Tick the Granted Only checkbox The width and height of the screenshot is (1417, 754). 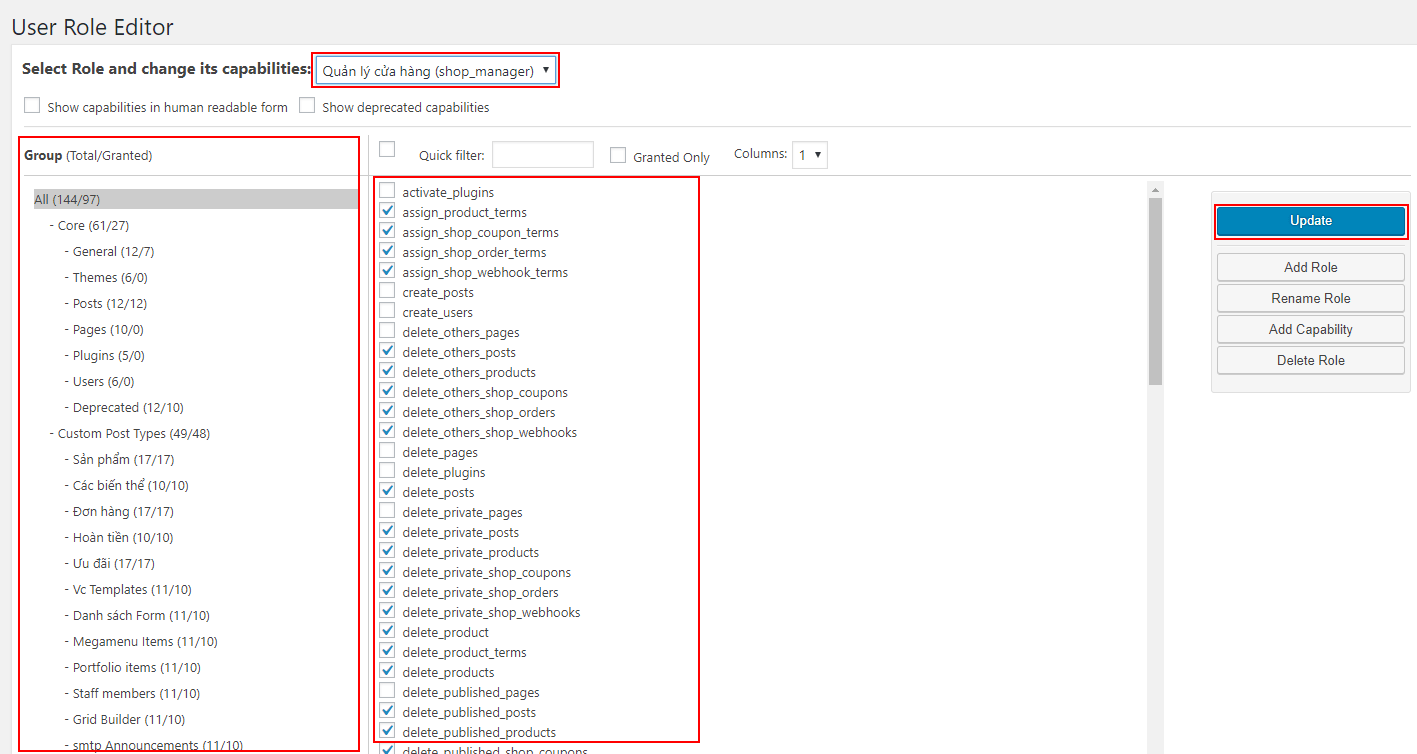618,155
